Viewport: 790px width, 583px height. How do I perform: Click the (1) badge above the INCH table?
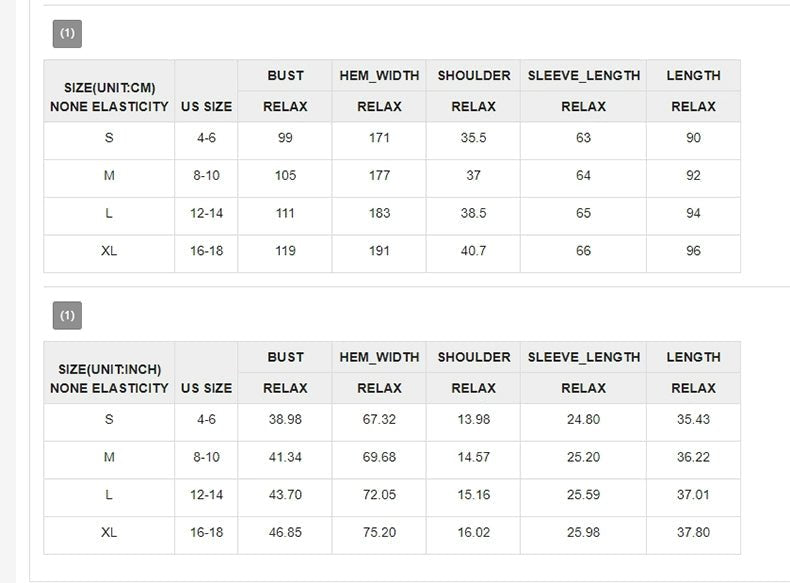pyautogui.click(x=67, y=316)
